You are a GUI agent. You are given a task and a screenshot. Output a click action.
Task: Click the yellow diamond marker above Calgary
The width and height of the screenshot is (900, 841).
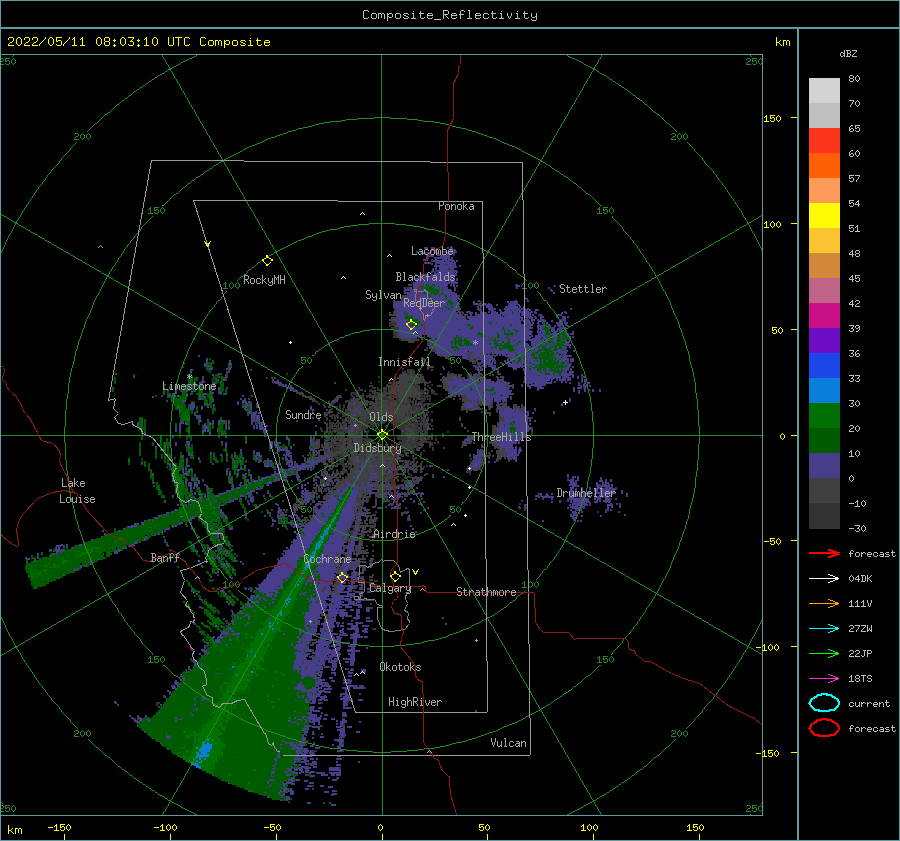tap(395, 576)
